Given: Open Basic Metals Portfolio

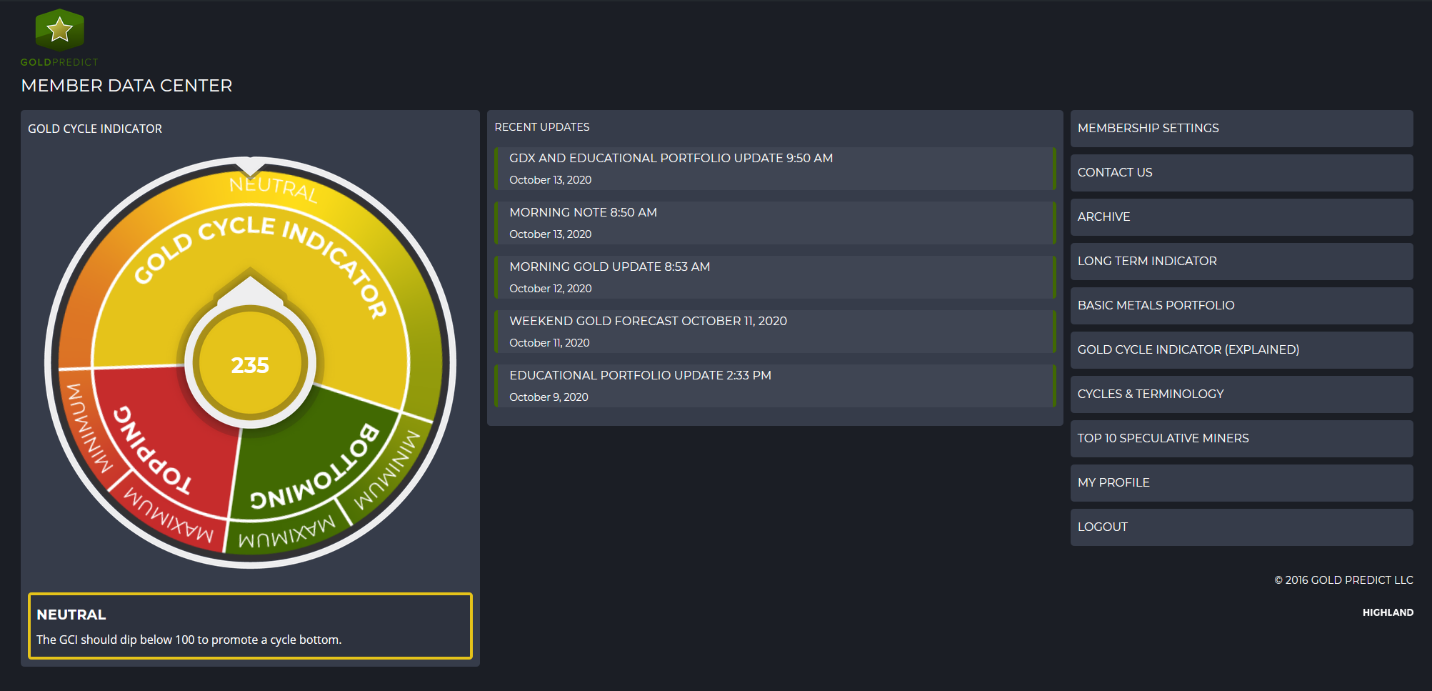Looking at the screenshot, I should (x=1241, y=305).
